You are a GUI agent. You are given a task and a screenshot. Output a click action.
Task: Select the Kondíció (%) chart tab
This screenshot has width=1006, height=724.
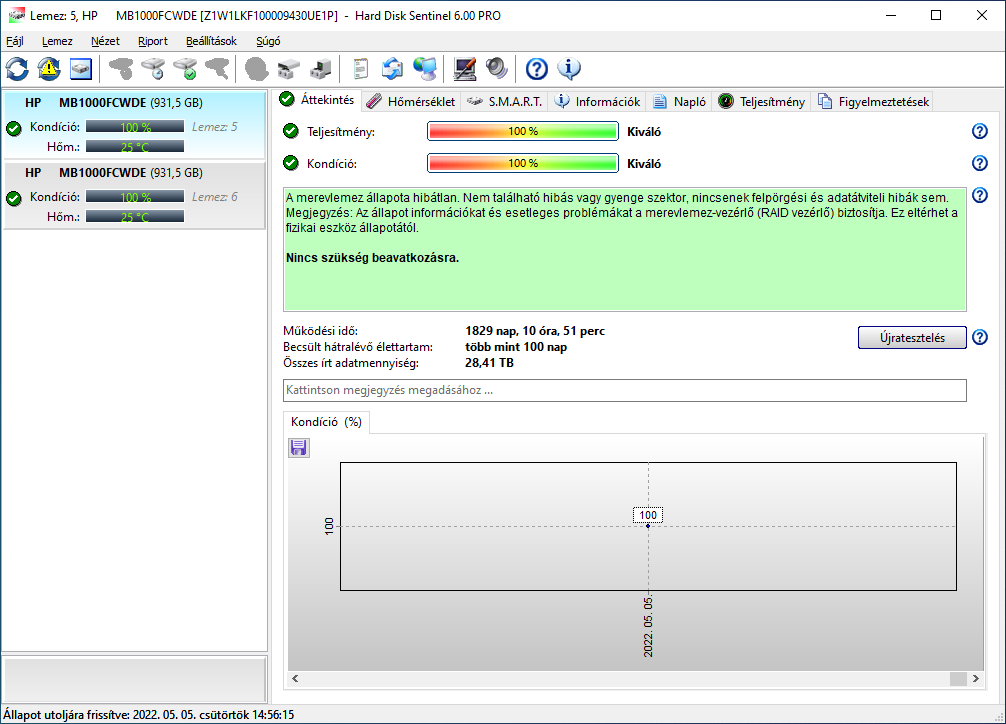click(x=326, y=422)
